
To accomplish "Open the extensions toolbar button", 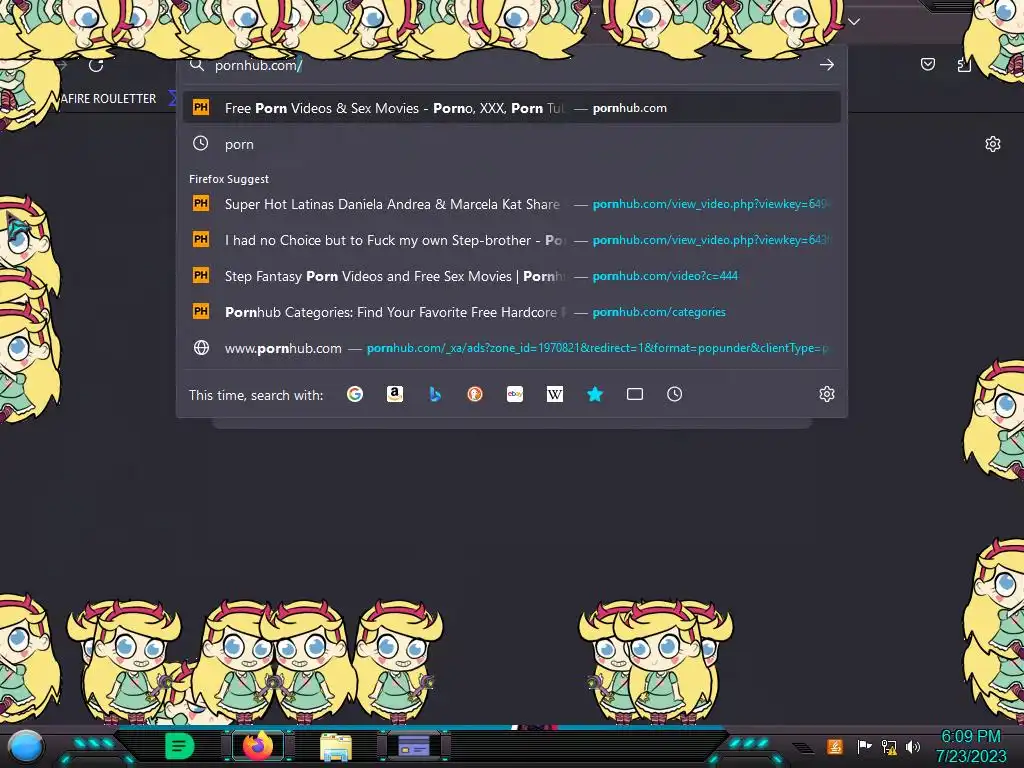I will point(964,64).
